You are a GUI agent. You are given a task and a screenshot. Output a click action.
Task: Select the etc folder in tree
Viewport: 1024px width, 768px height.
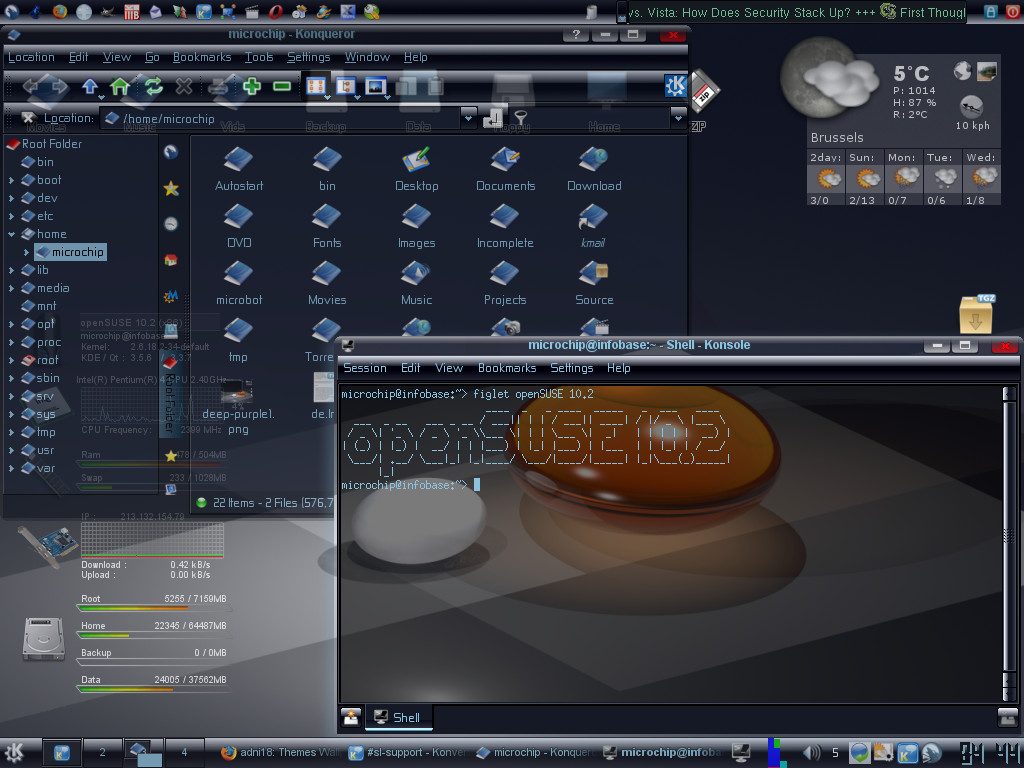(x=38, y=216)
